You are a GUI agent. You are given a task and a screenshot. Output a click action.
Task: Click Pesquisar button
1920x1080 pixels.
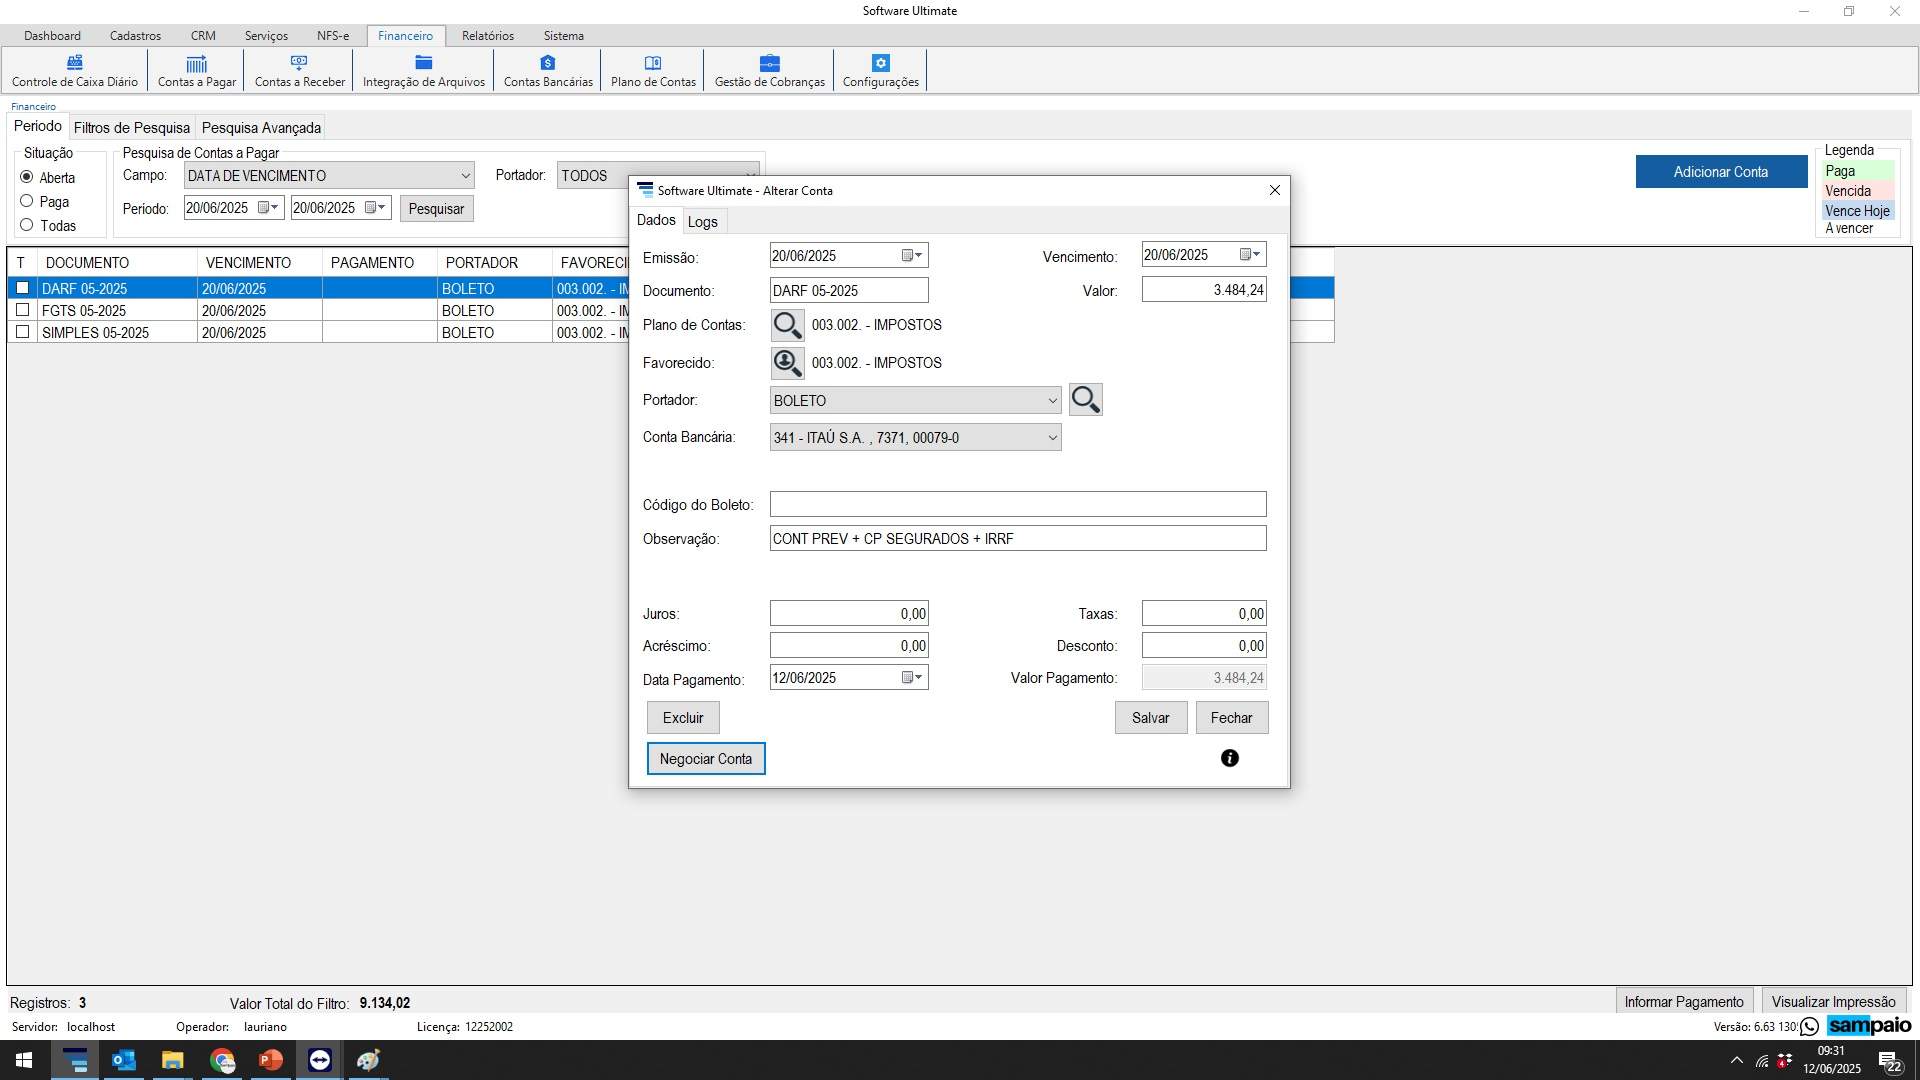pyautogui.click(x=436, y=209)
